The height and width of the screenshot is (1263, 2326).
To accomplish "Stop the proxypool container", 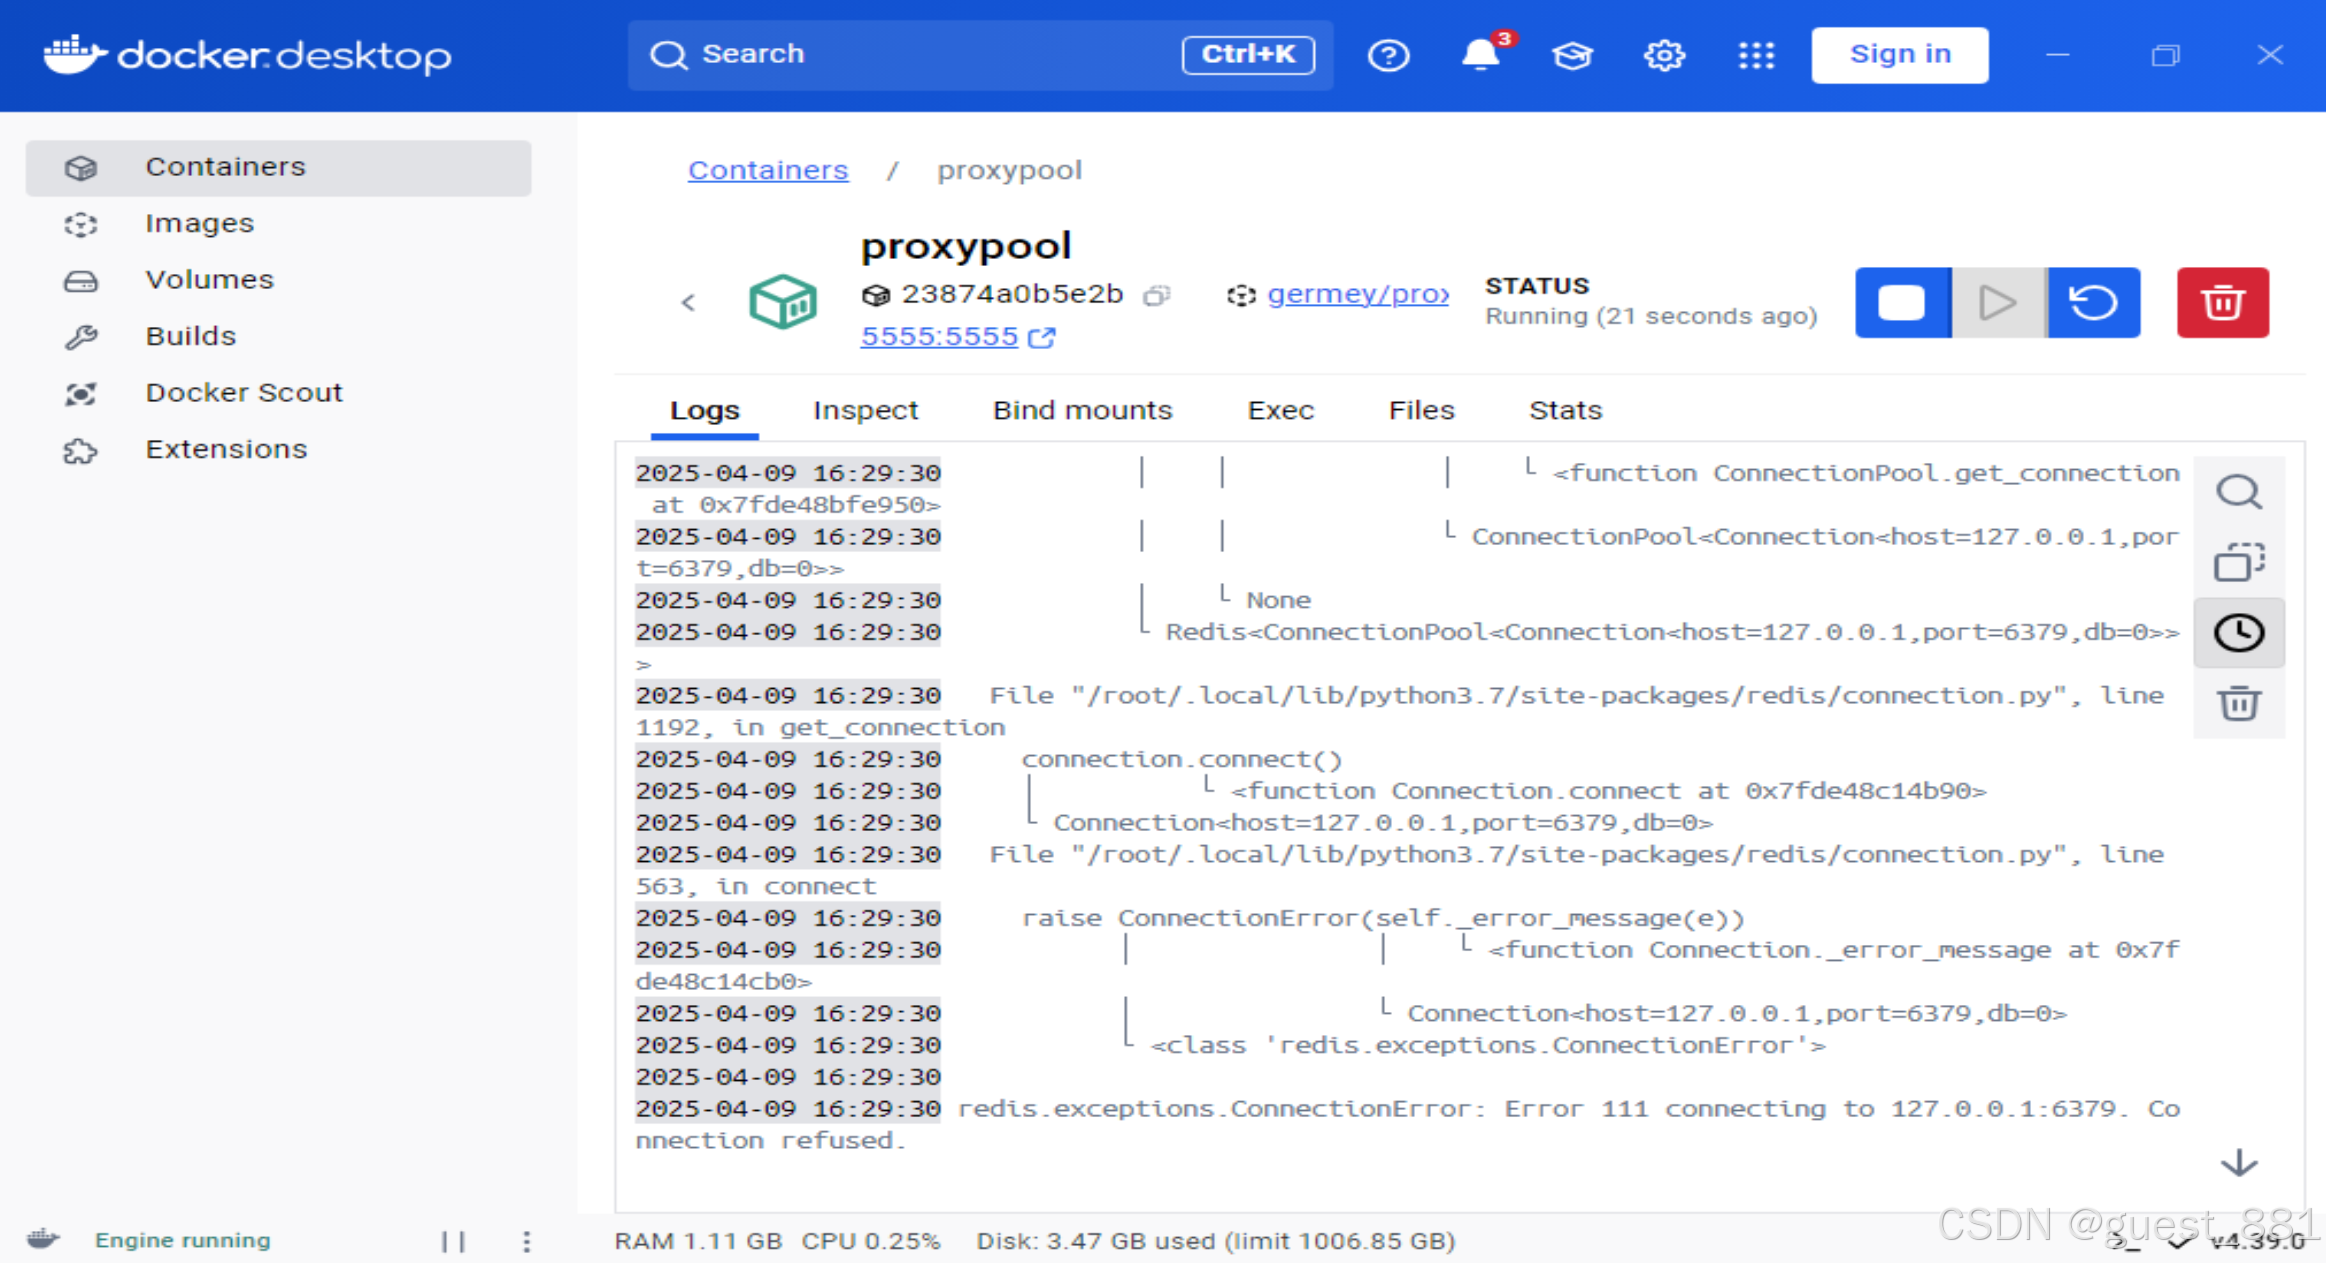I will point(1902,302).
